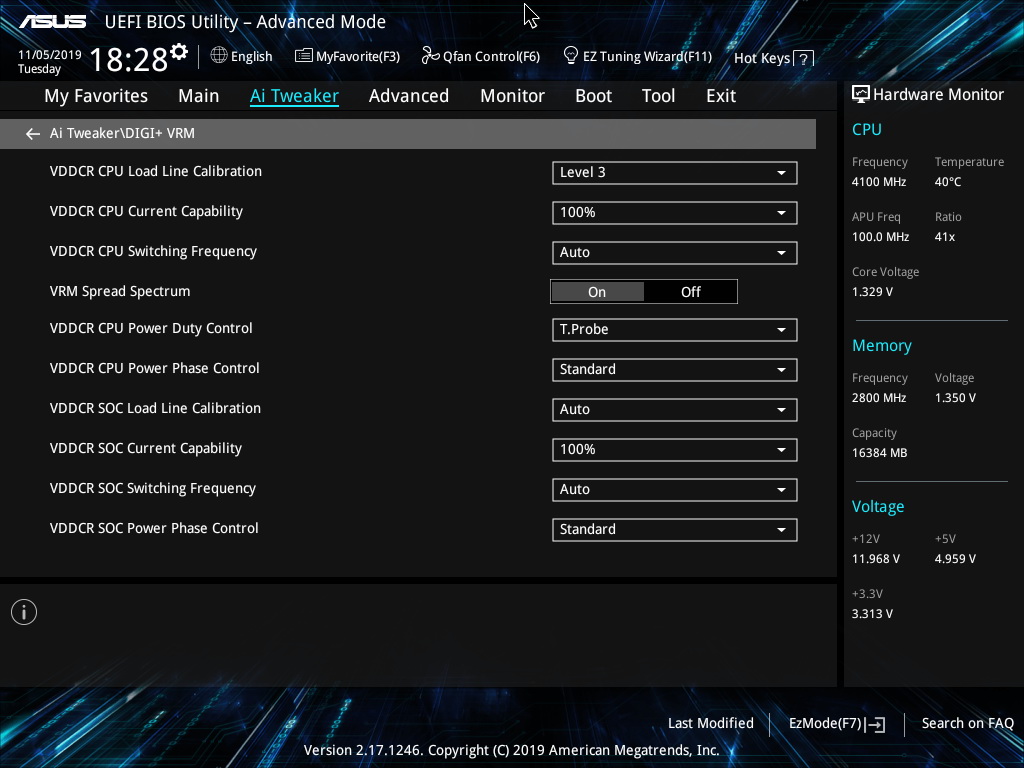This screenshot has height=768, width=1024.
Task: Click the 16384 MB capacity value
Action: click(x=880, y=453)
